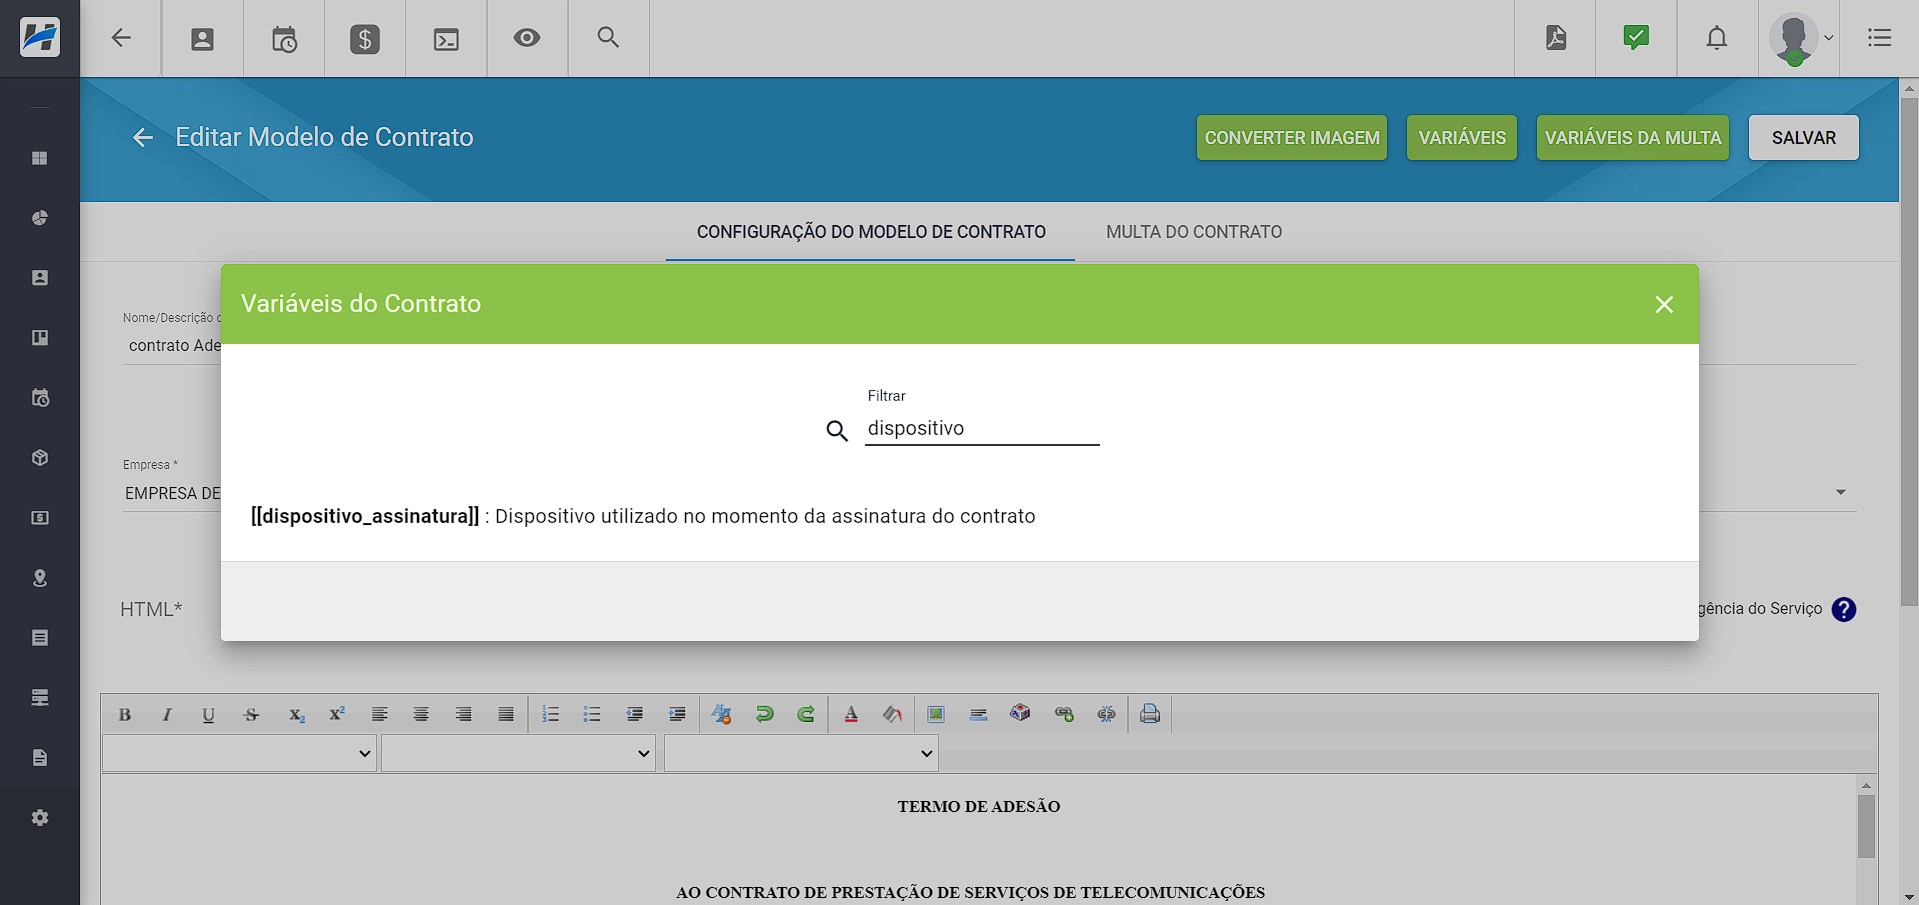Toggle strikethrough formatting in editor
1919x905 pixels.
(x=251, y=714)
